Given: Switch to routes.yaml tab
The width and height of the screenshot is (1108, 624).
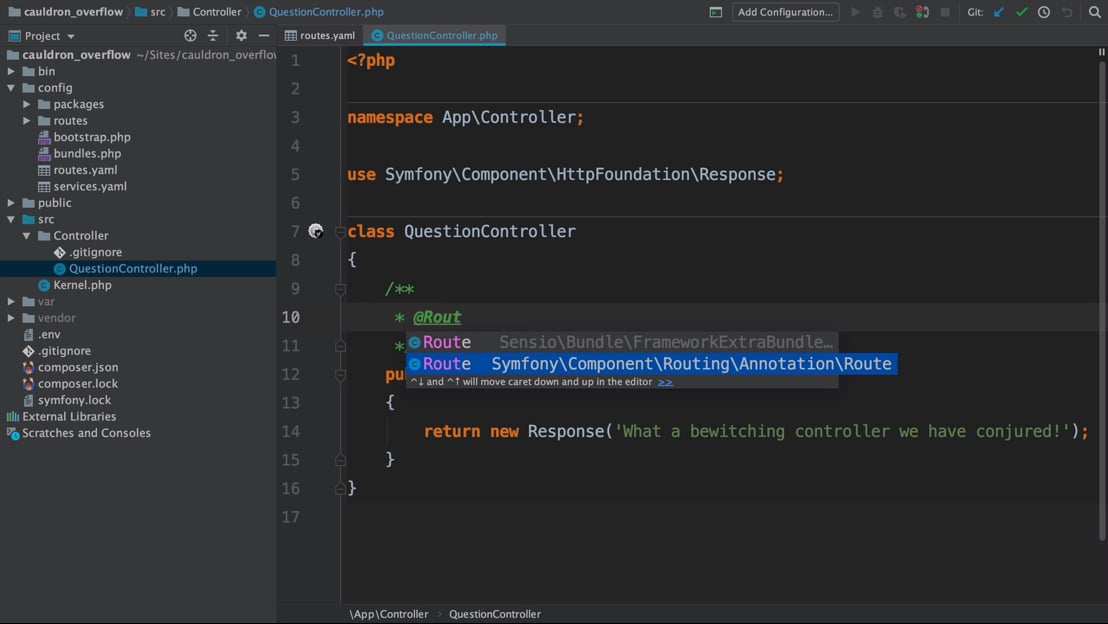Looking at the screenshot, I should tap(320, 35).
